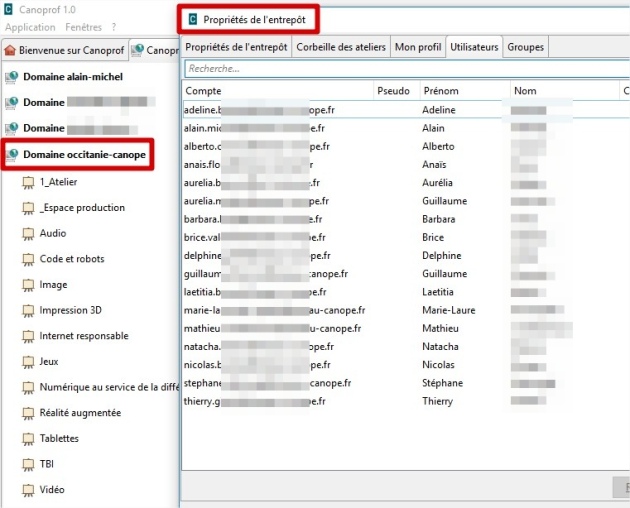
Task: Select the Laetitia user row
Action: 406,292
